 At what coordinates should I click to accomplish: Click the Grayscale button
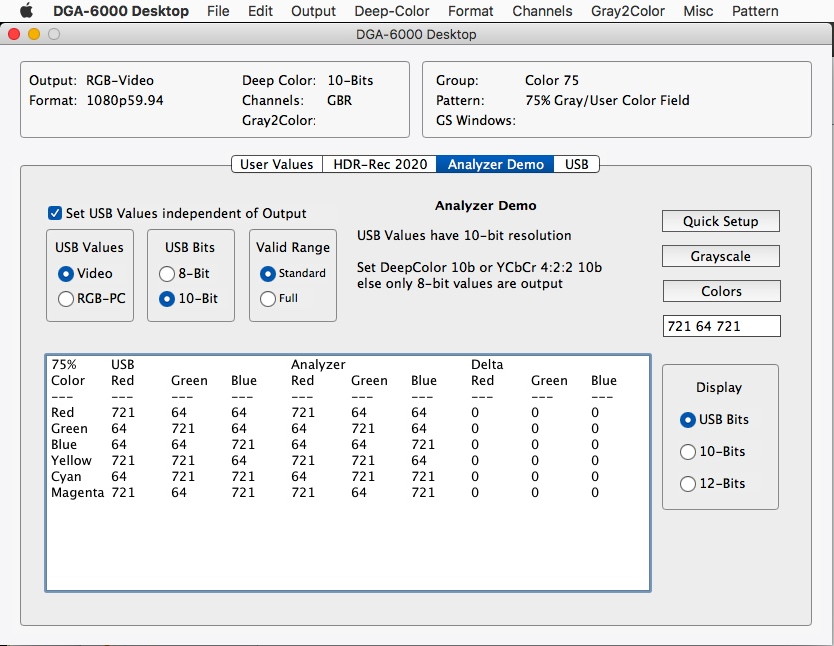click(720, 256)
